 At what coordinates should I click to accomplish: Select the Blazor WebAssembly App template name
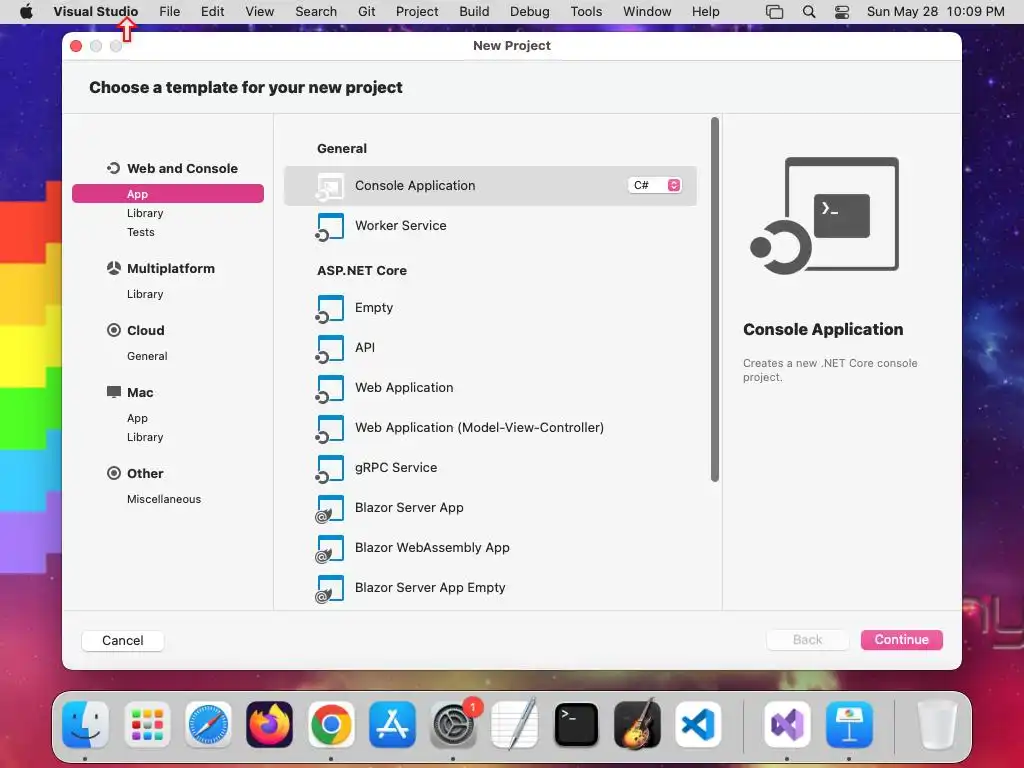(432, 547)
